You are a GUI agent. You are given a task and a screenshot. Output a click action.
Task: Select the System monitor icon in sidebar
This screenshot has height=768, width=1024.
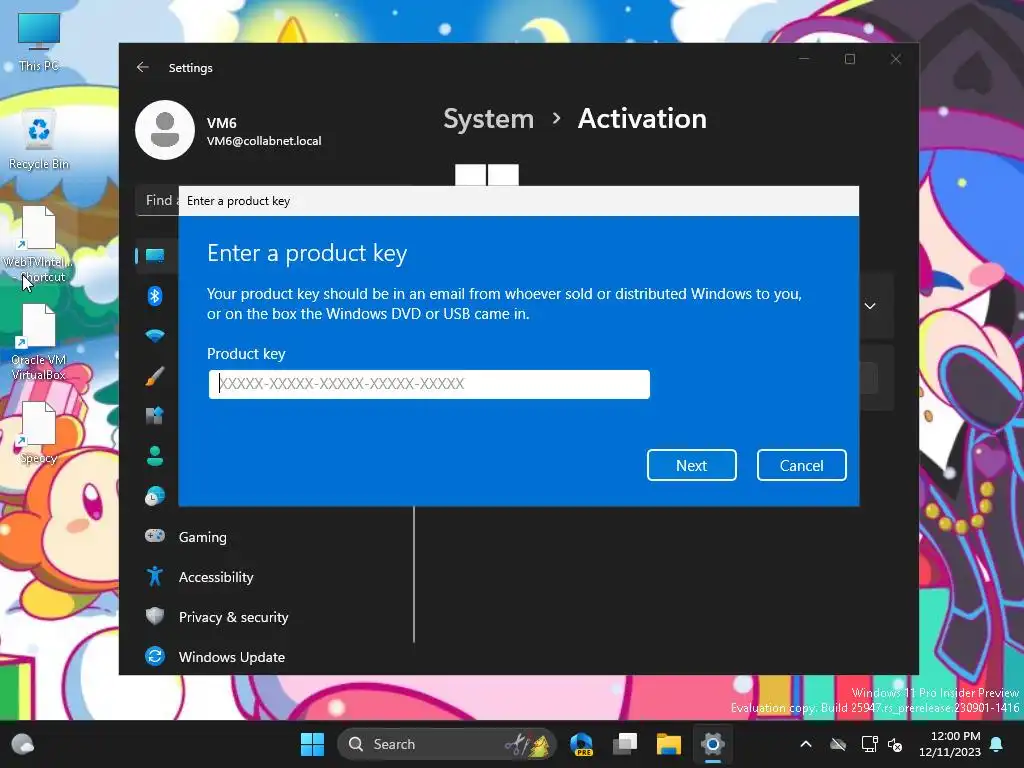tap(155, 255)
